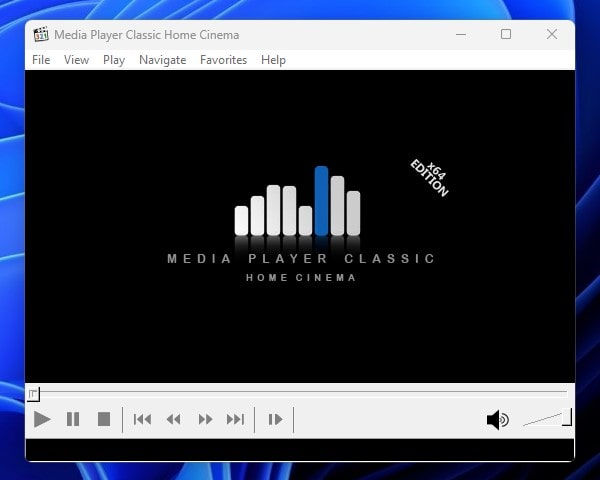The image size is (600, 480).
Task: Skip to next file with skip-forward icon
Action: click(x=235, y=420)
